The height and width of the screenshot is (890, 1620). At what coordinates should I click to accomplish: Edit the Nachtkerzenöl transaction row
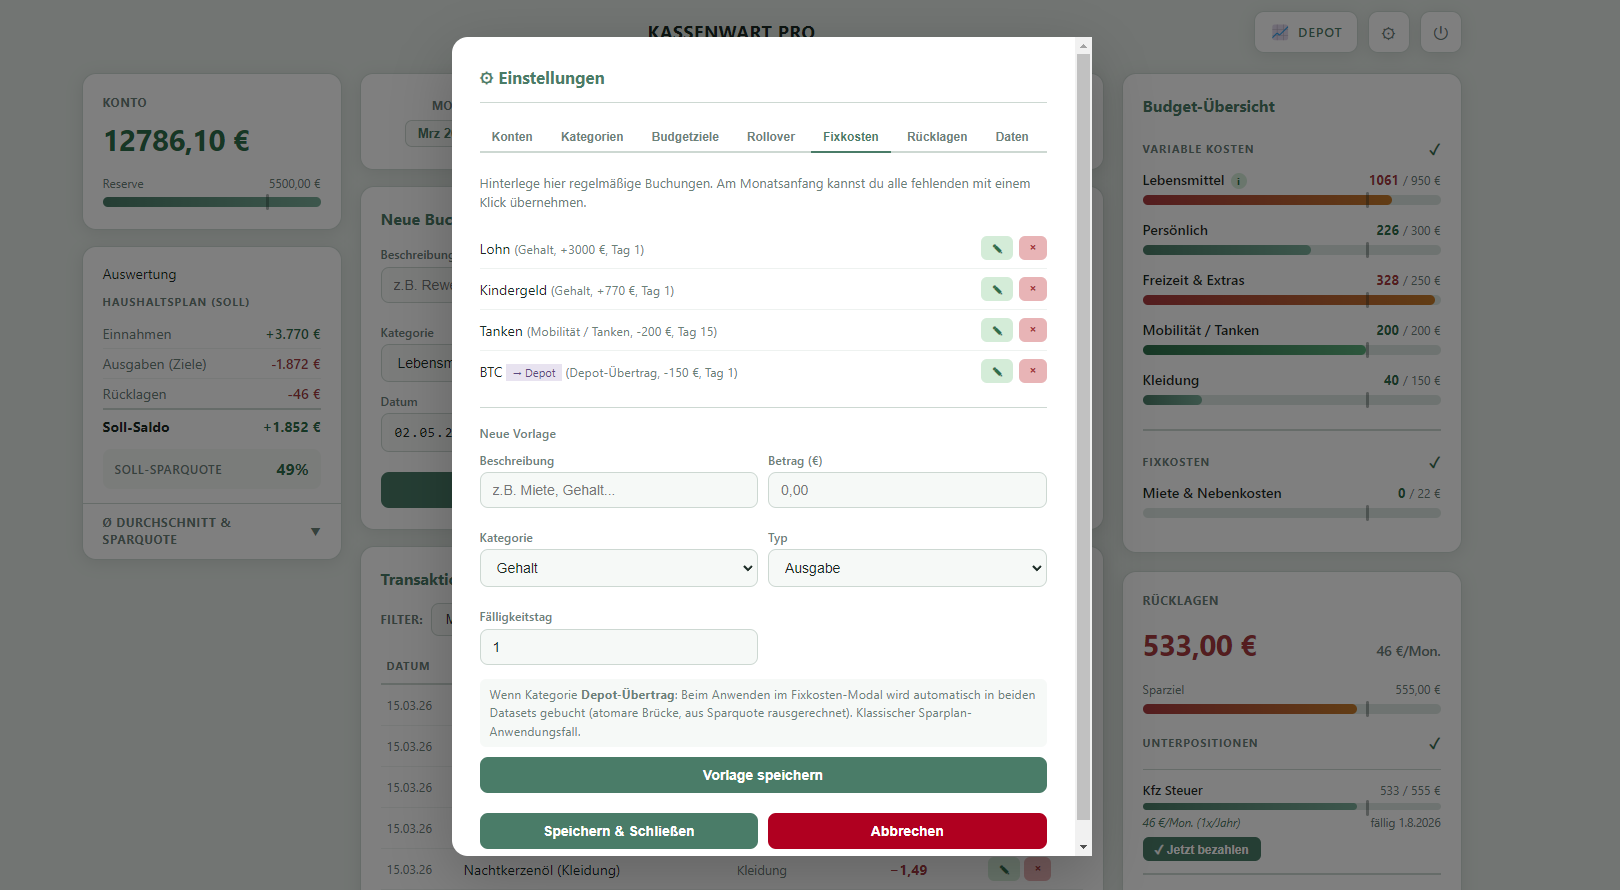click(x=1003, y=869)
